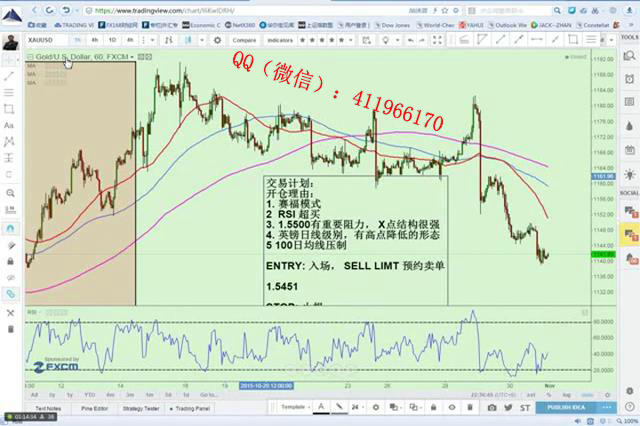Open the Pine Editor tab
The width and height of the screenshot is (640, 426).
point(94,408)
